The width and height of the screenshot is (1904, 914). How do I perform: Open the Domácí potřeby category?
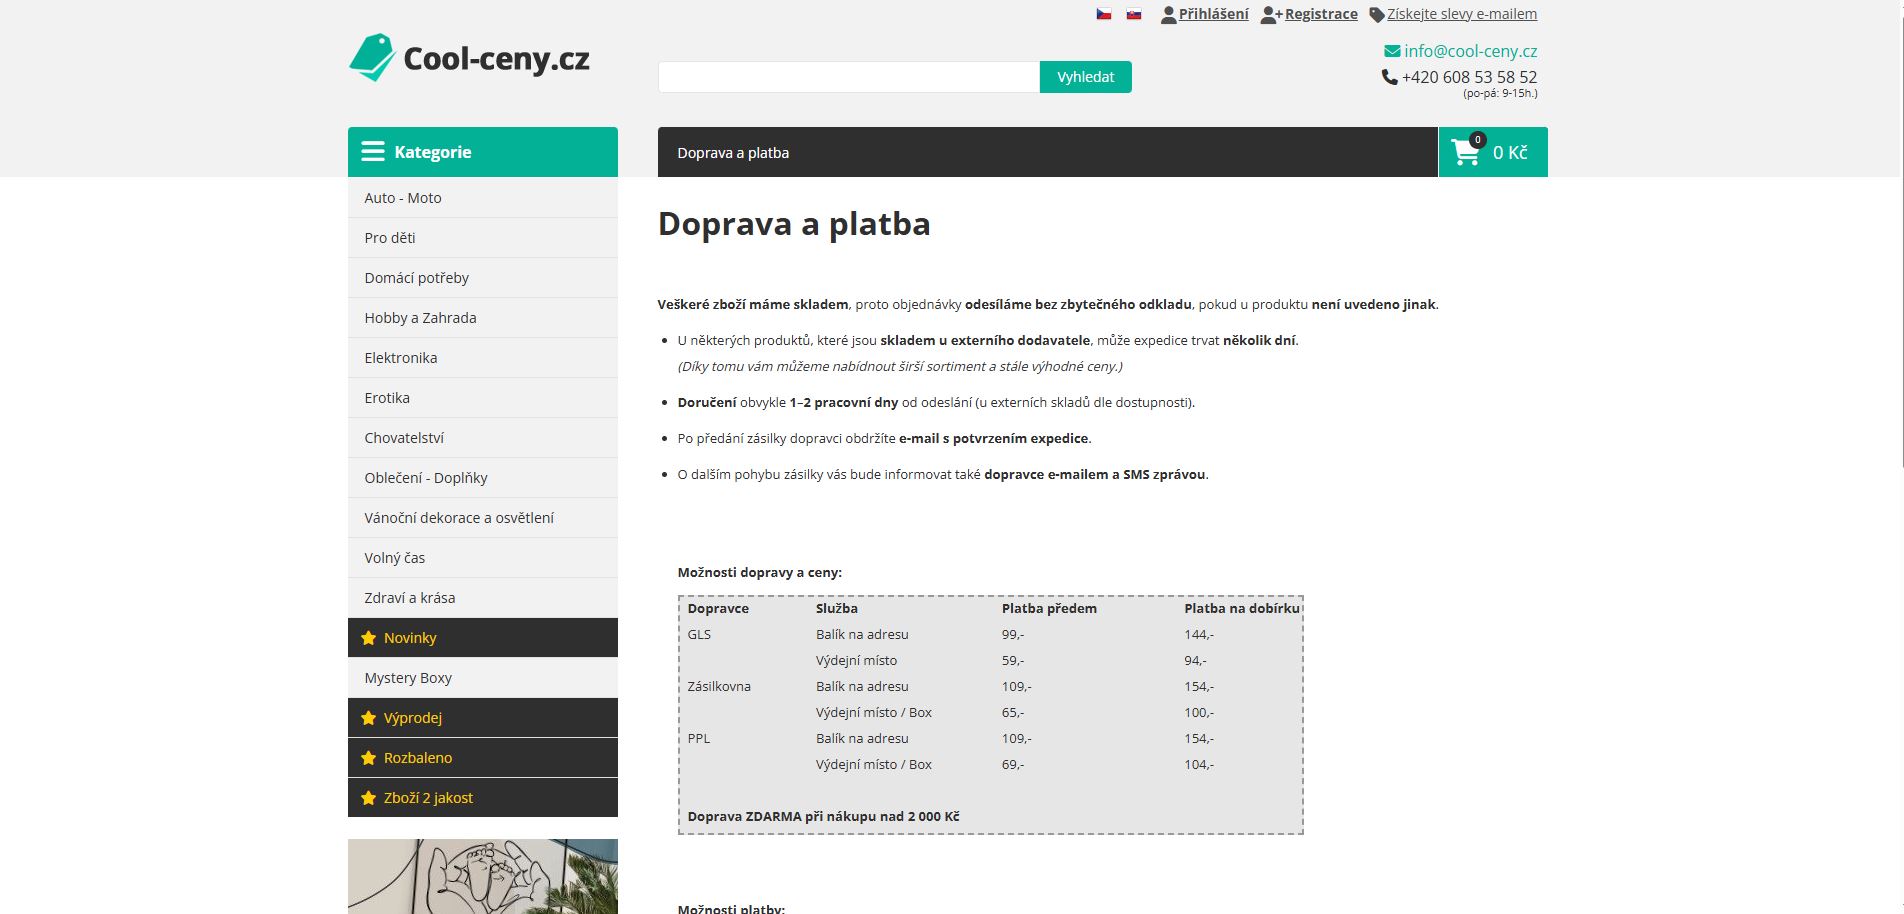tap(483, 278)
